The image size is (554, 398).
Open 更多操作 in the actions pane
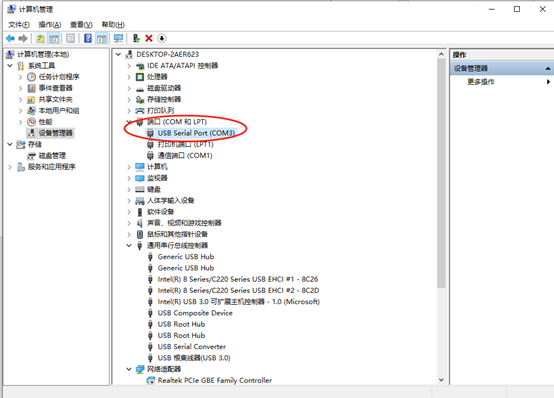pyautogui.click(x=481, y=82)
